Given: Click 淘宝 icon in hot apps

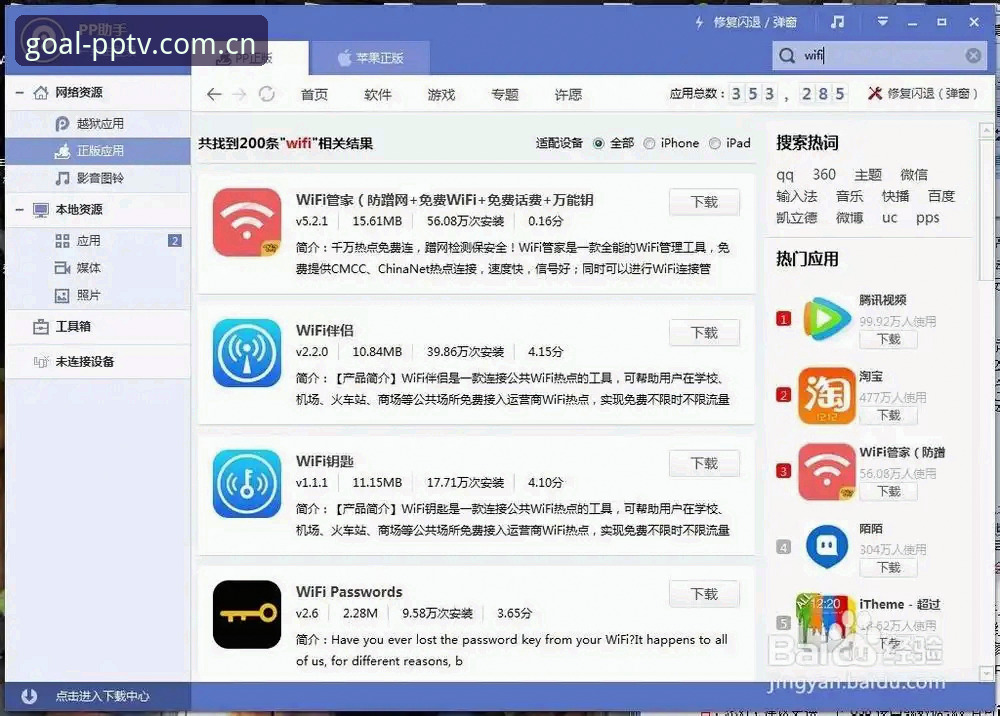Looking at the screenshot, I should coord(827,395).
